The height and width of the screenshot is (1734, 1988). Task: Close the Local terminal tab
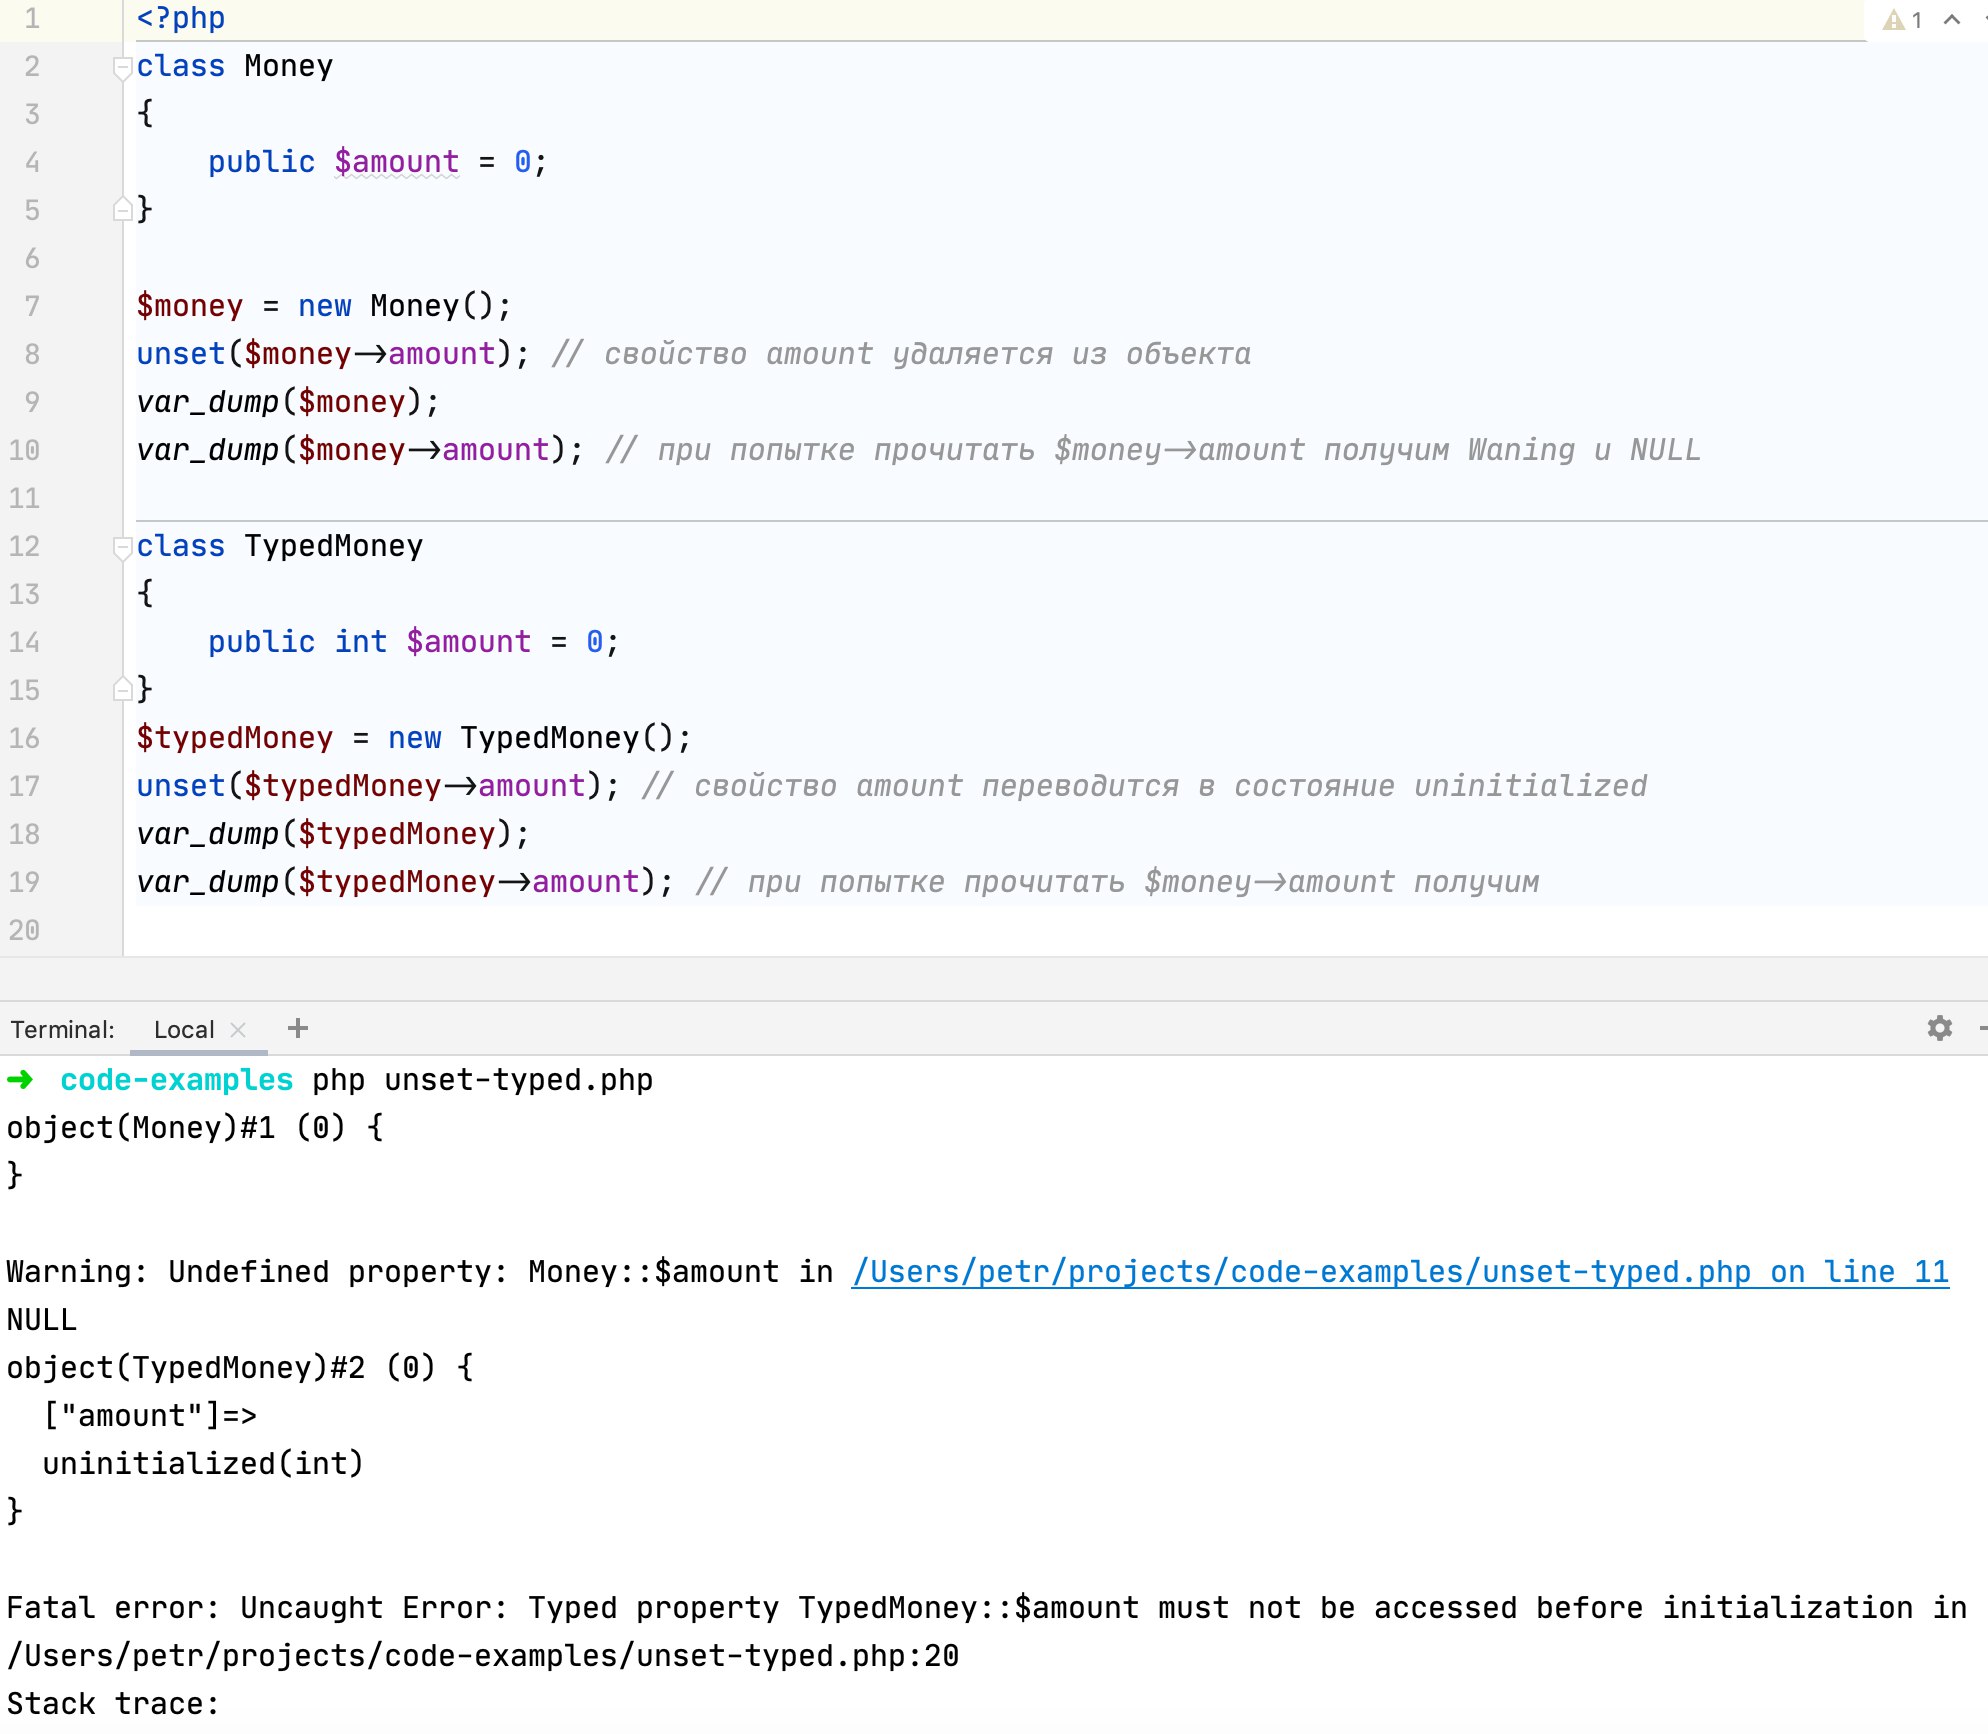[238, 1030]
